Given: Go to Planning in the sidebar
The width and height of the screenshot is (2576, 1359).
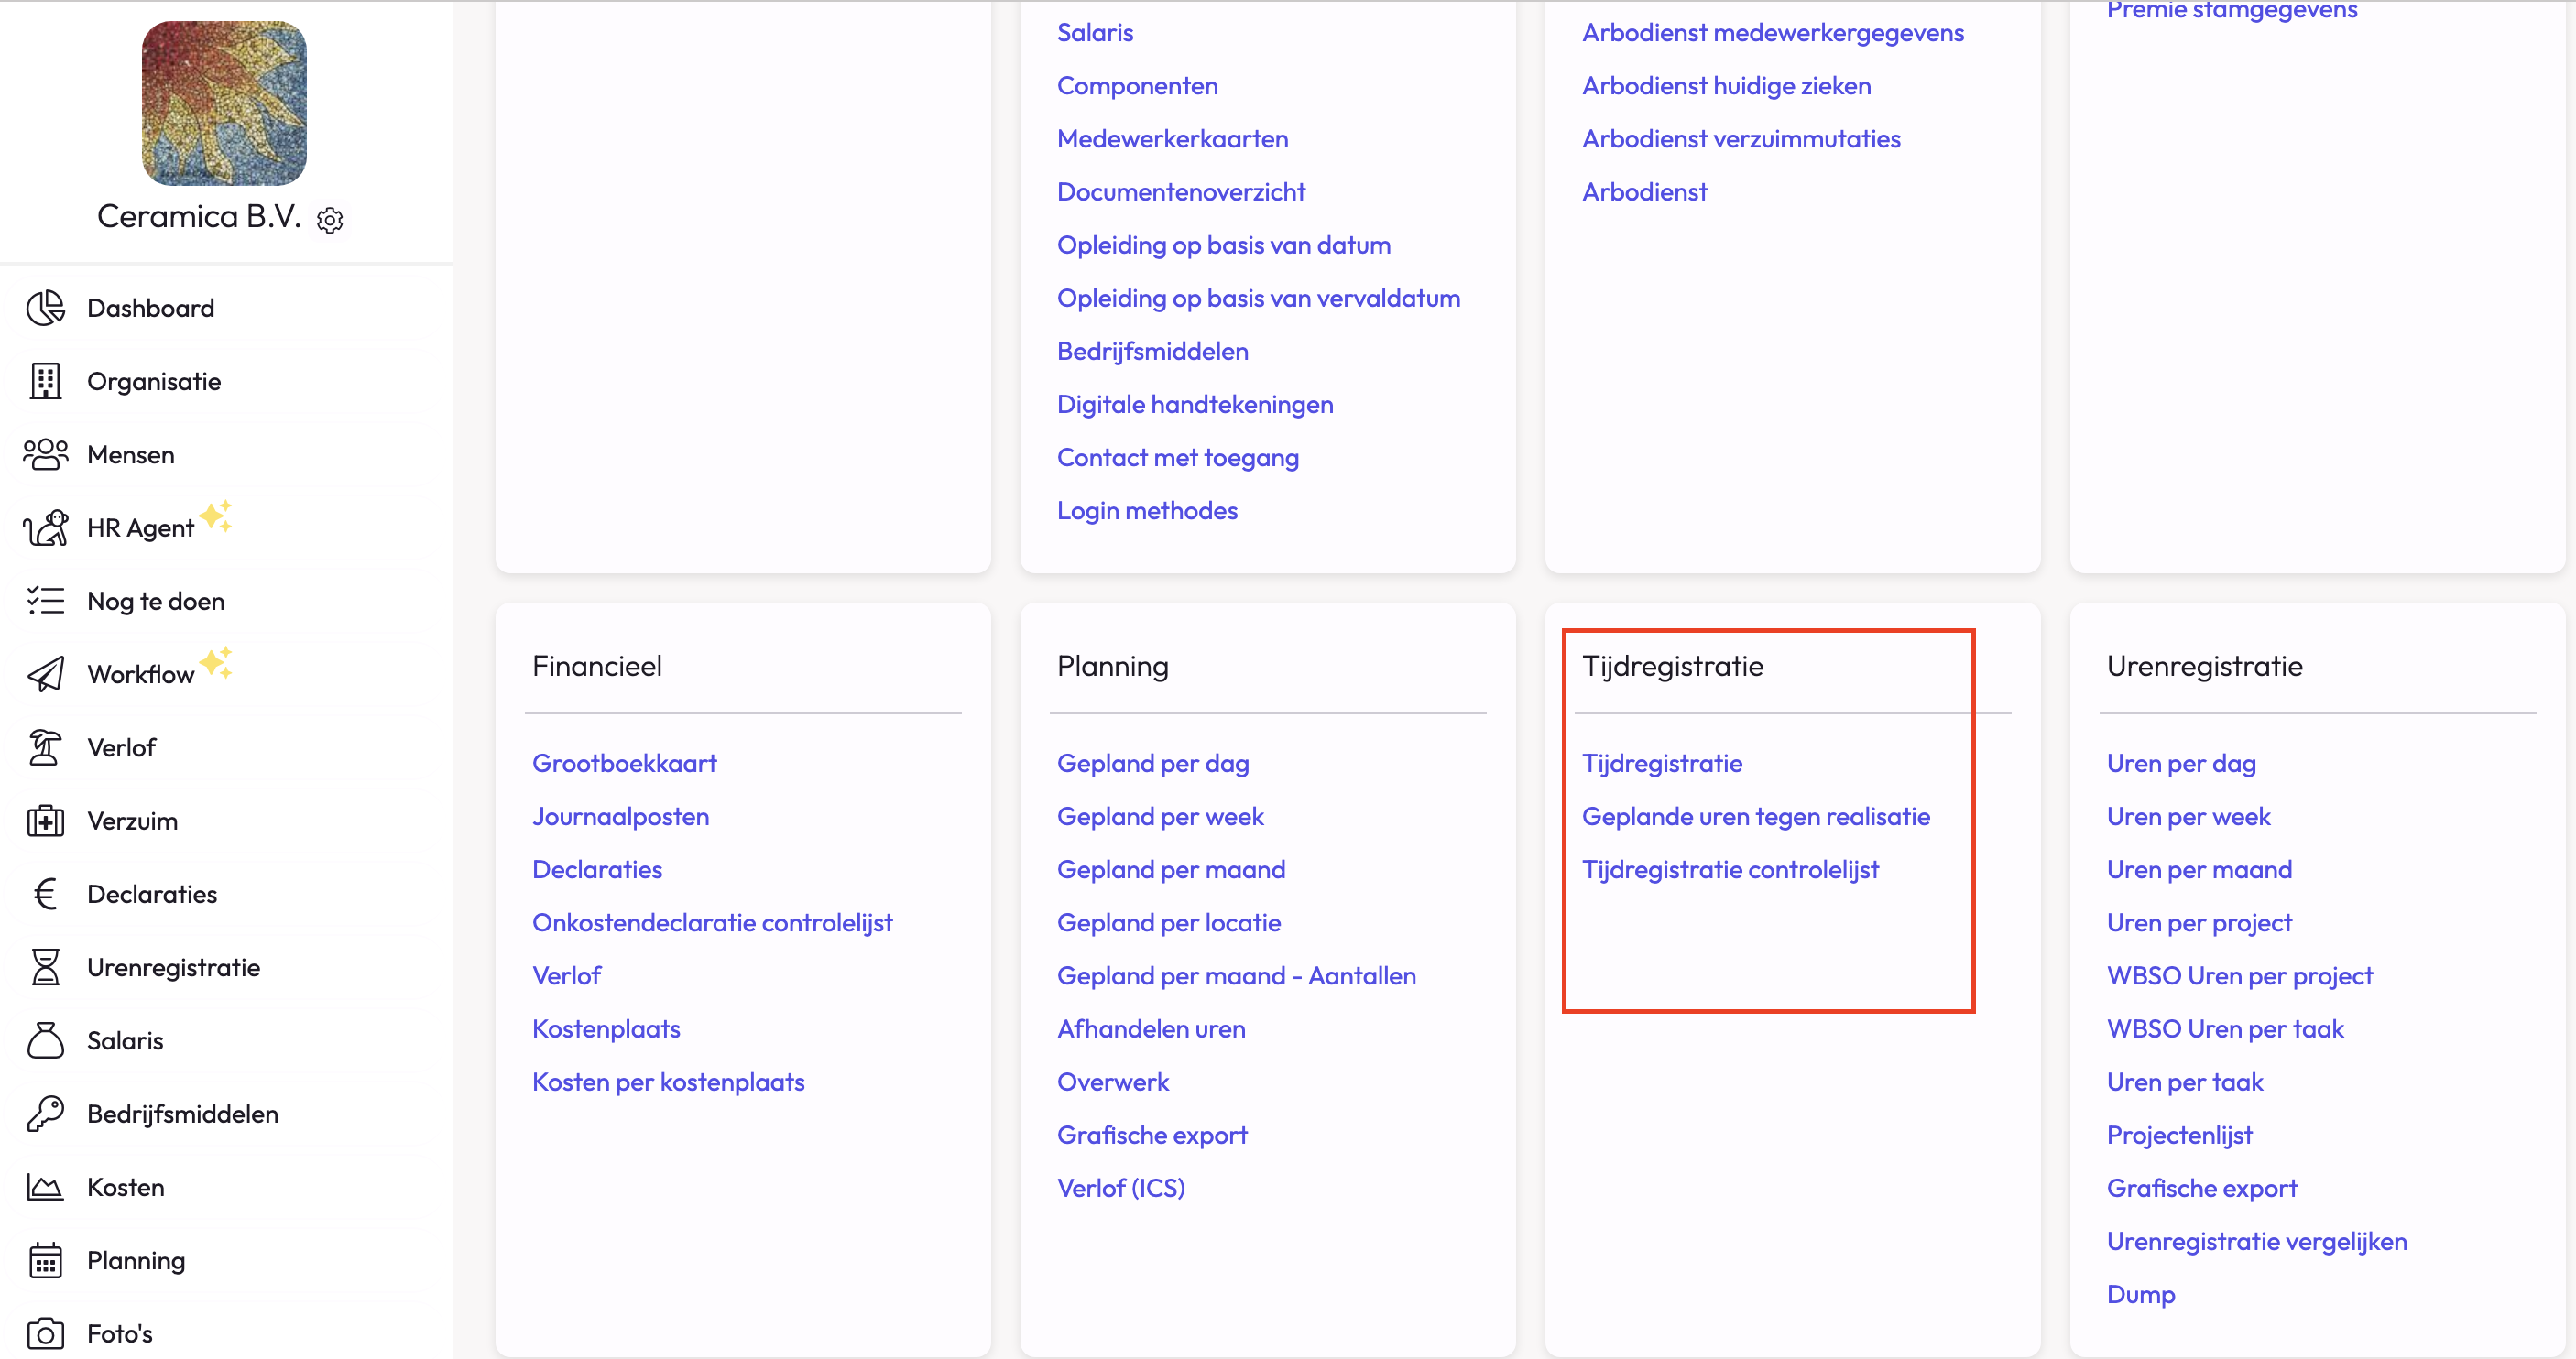Looking at the screenshot, I should (136, 1260).
